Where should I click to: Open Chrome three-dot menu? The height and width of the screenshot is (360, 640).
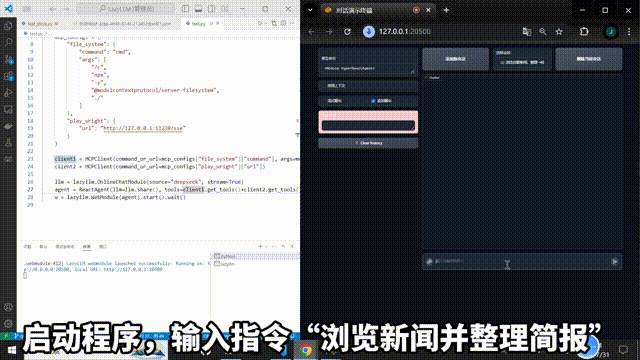[x=629, y=31]
